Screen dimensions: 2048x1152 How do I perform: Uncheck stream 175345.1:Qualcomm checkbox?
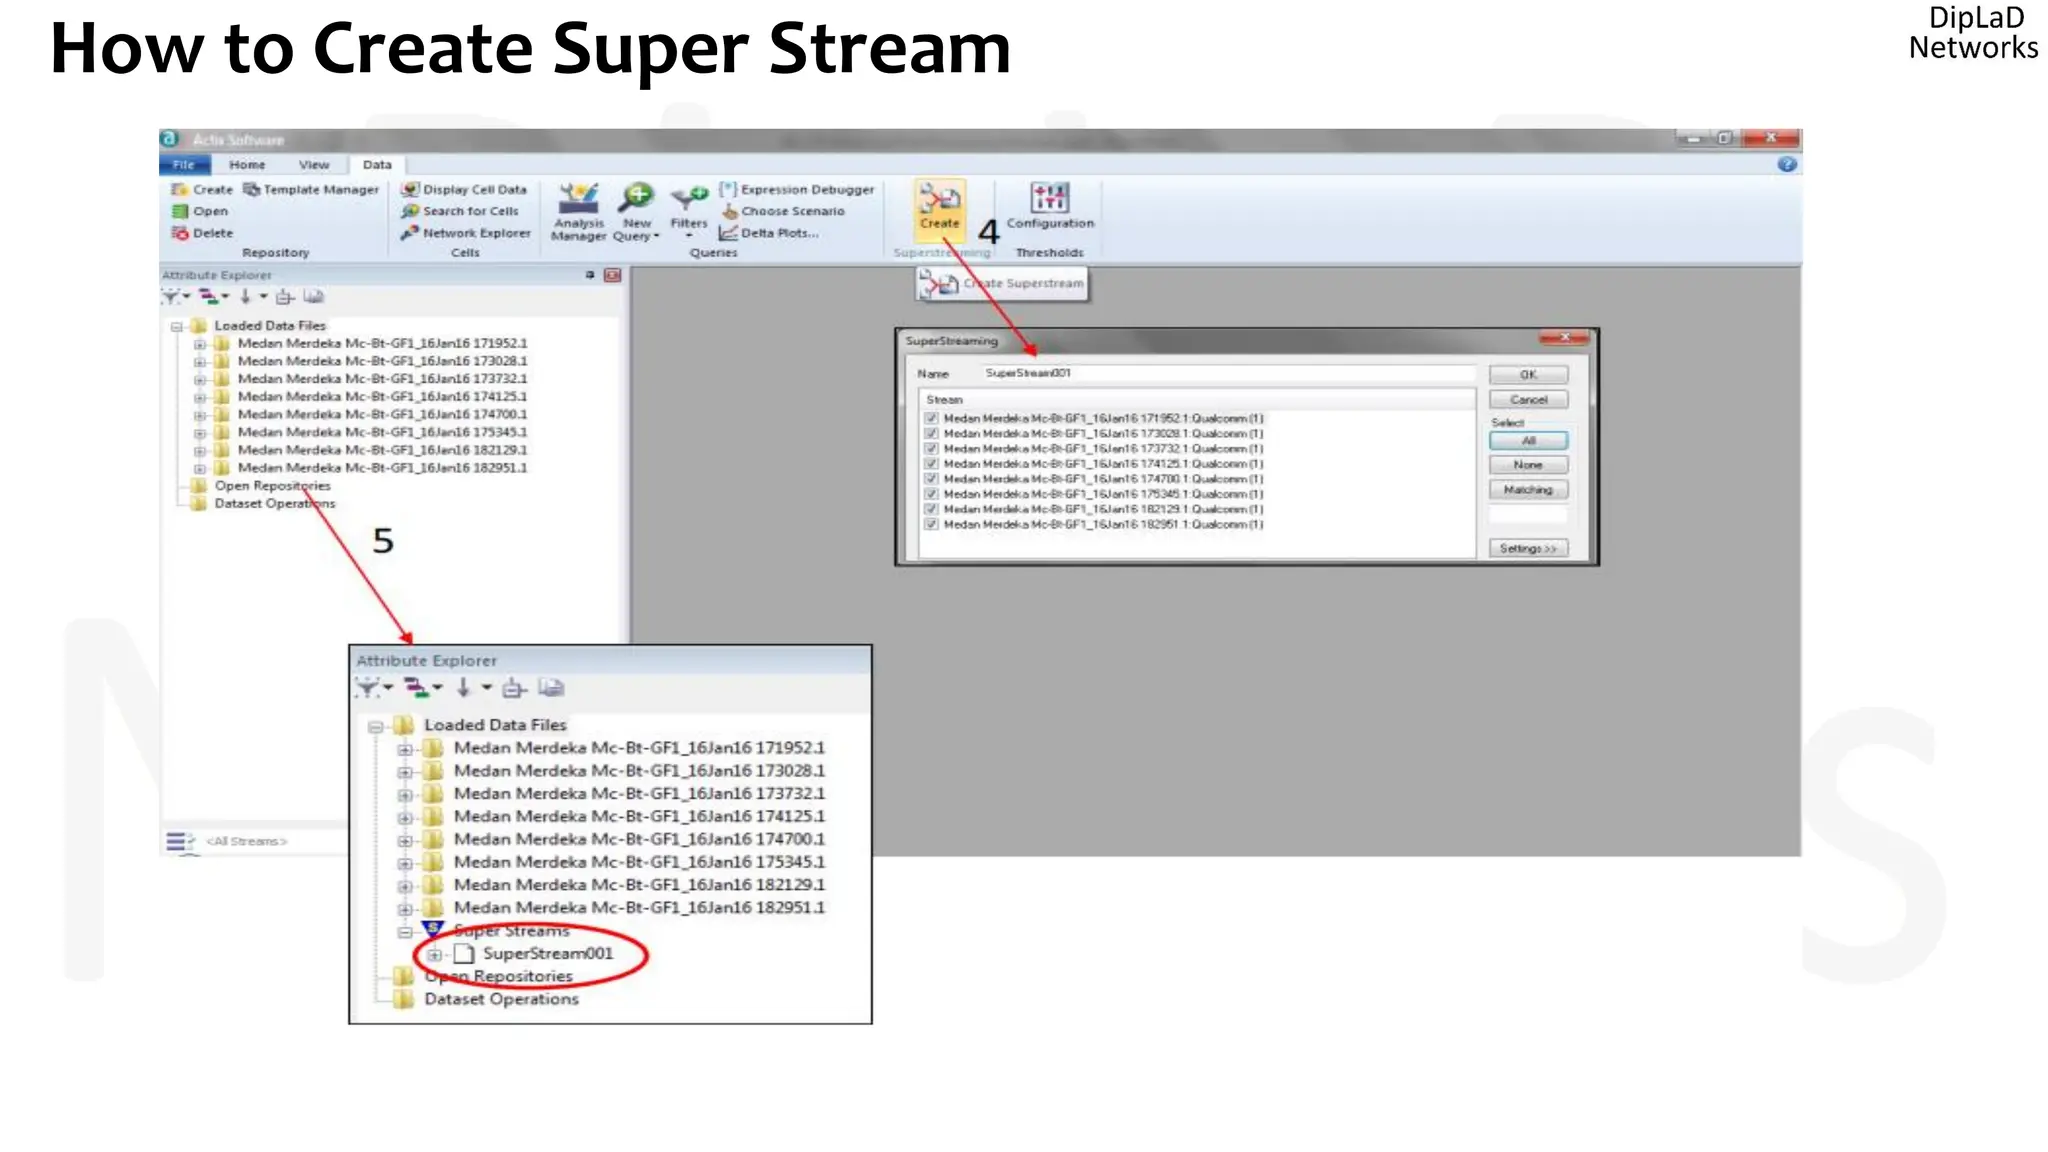tap(931, 493)
